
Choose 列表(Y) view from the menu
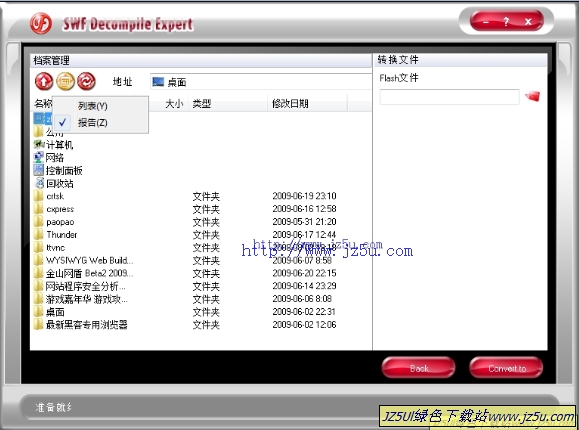pos(93,106)
